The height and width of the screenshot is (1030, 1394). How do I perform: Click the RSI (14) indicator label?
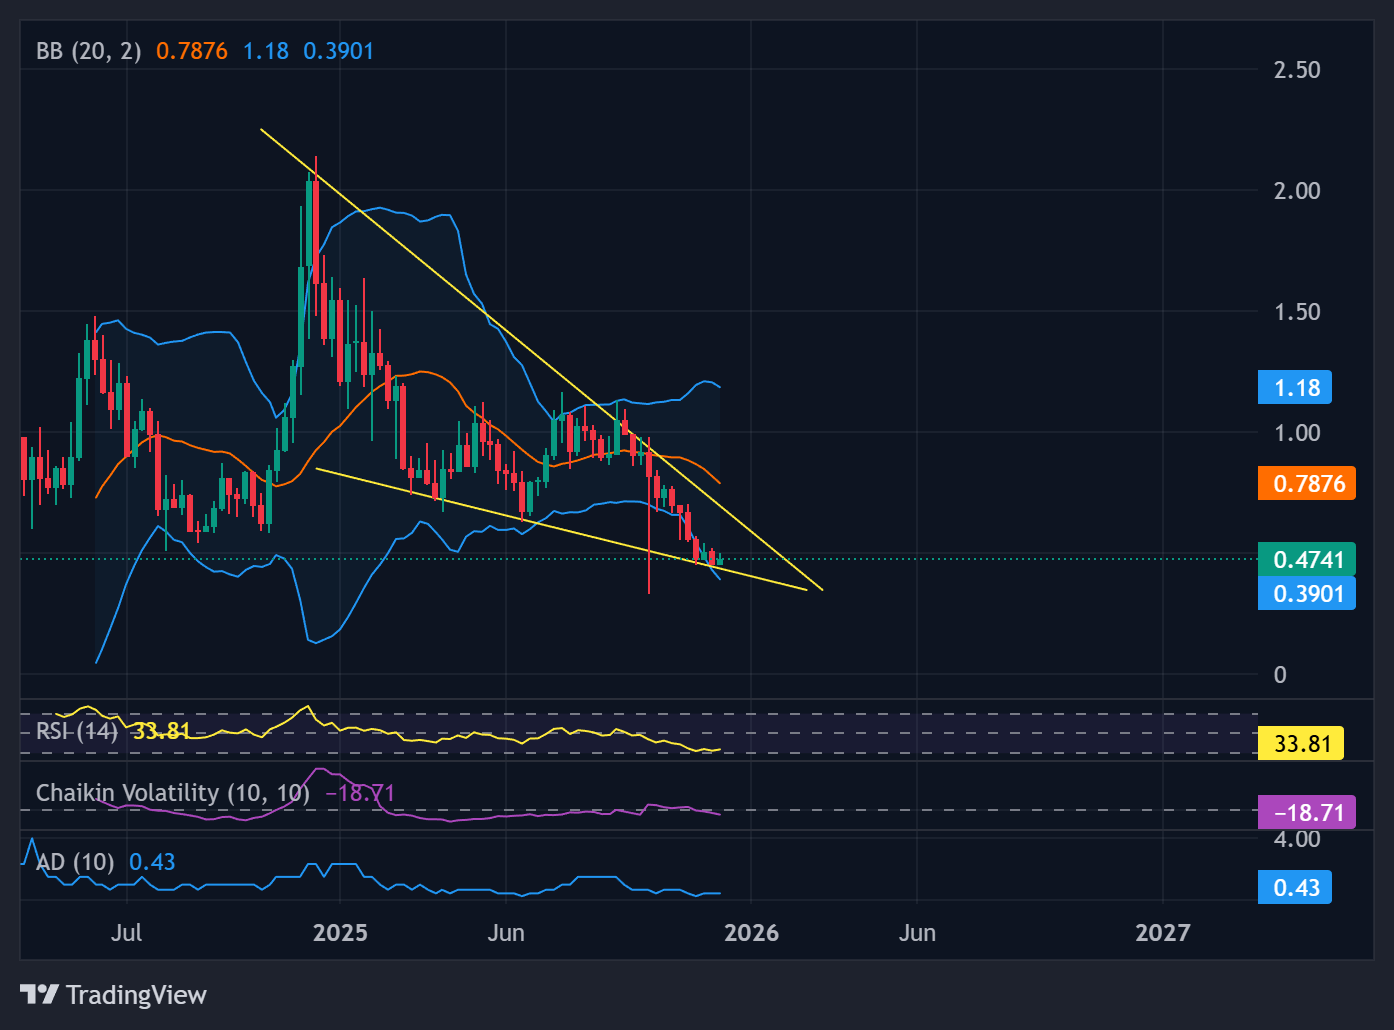point(76,731)
